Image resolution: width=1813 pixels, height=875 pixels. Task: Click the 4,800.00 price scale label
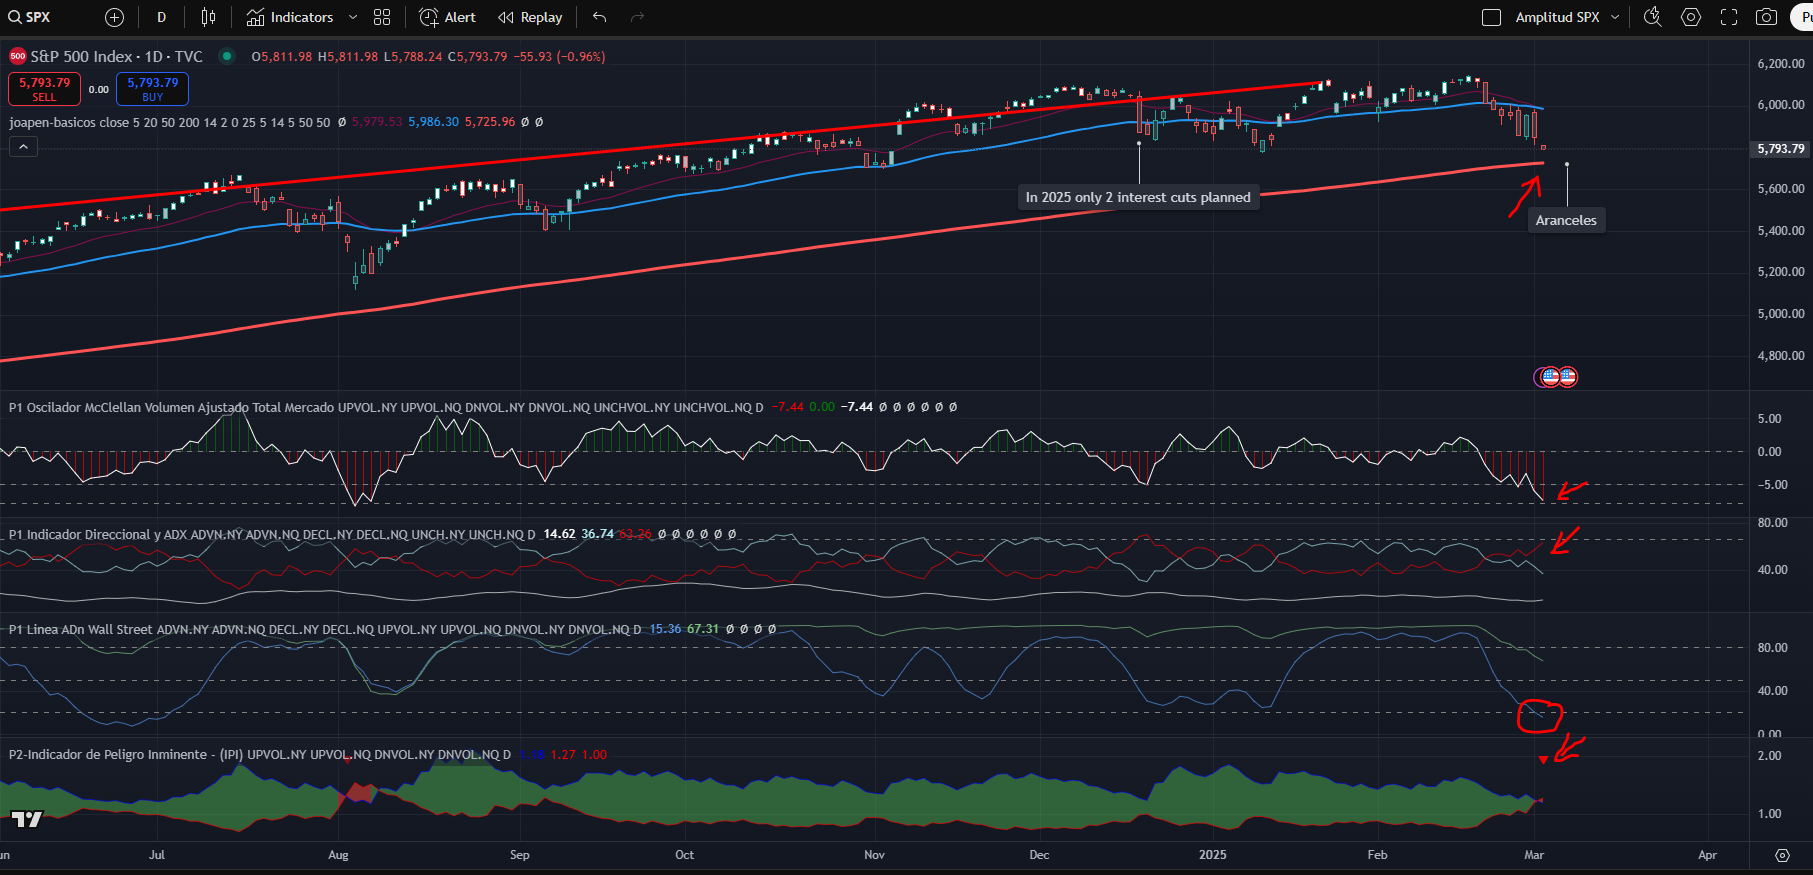[1781, 355]
